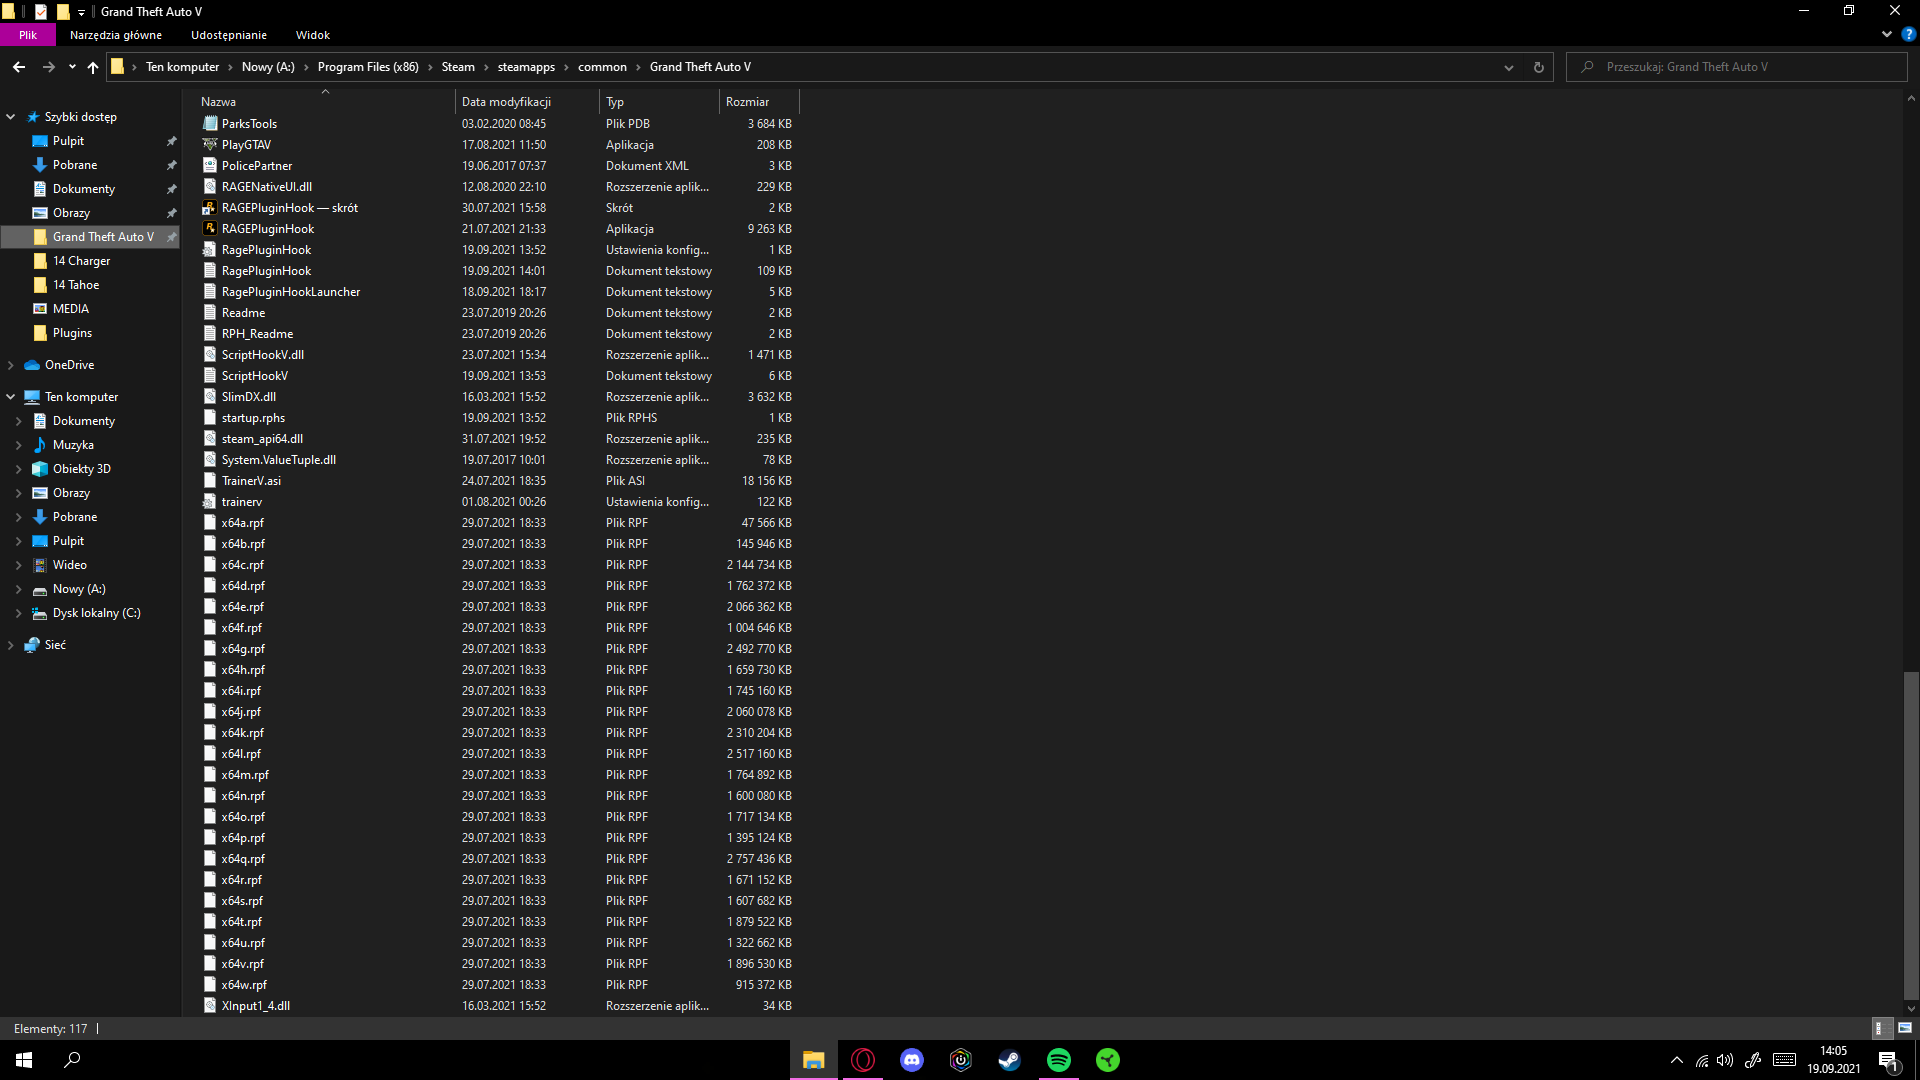Open Steam from the taskbar
The width and height of the screenshot is (1920, 1080).
click(1009, 1060)
